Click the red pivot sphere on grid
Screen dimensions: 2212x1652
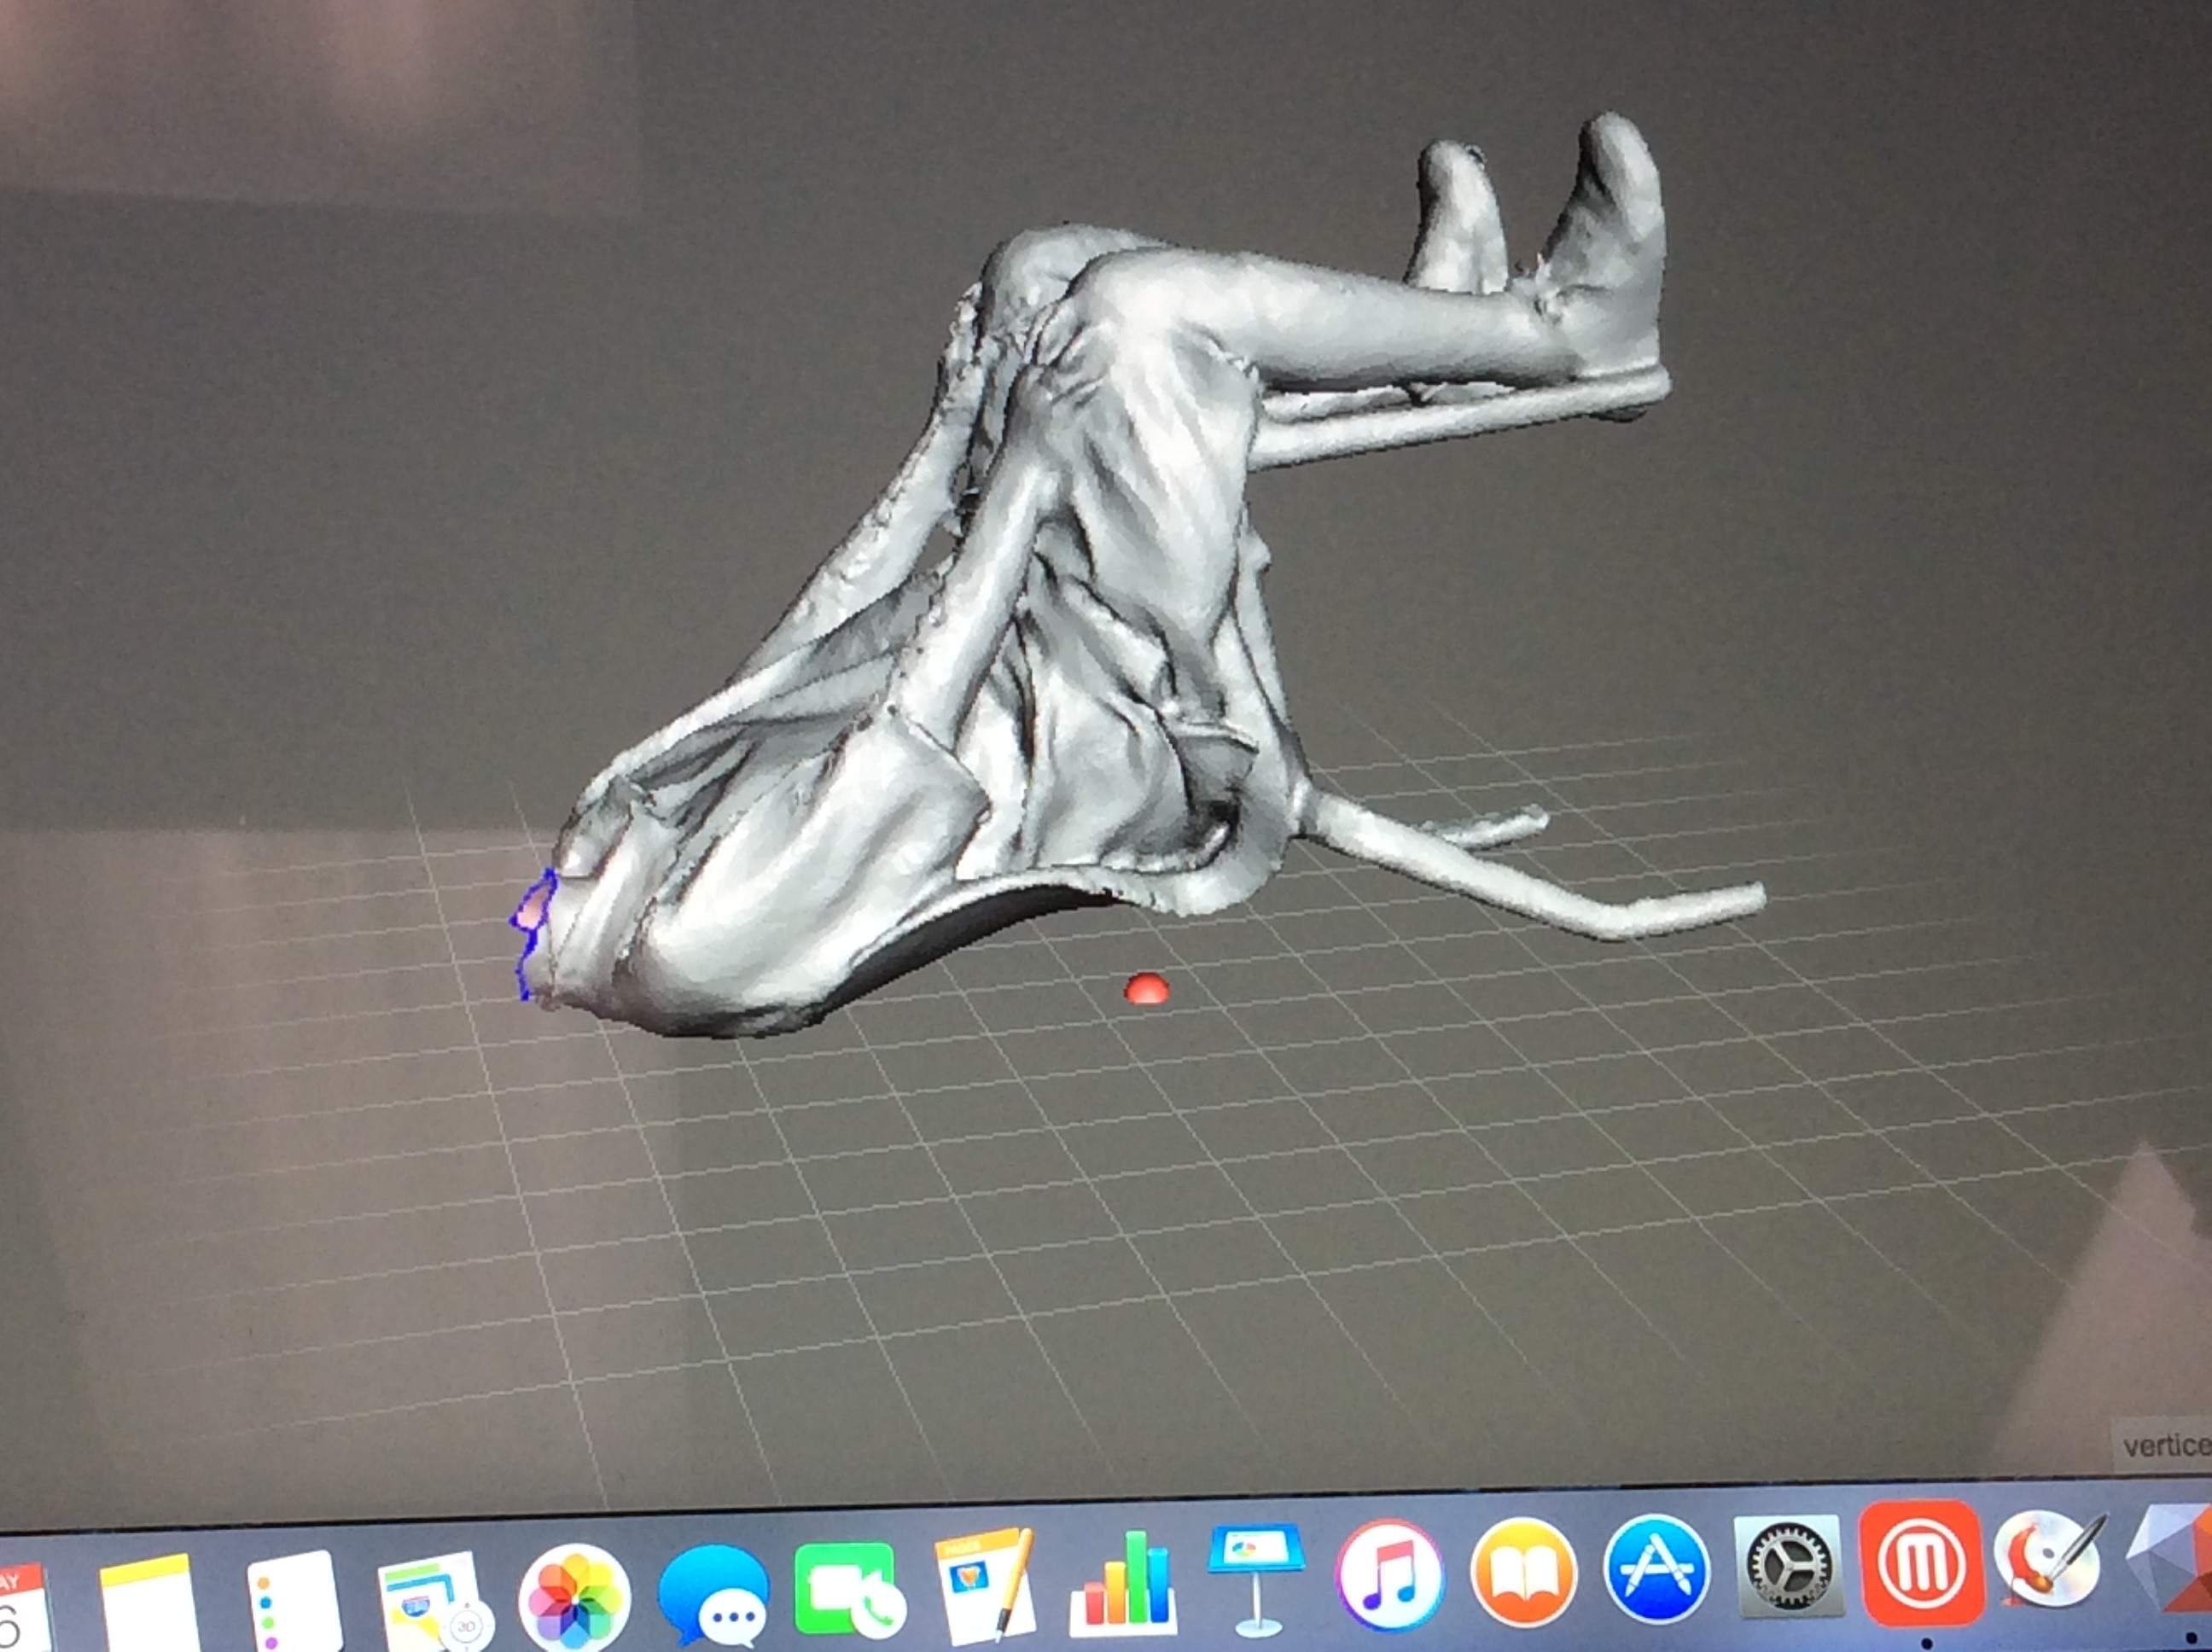(x=1146, y=988)
